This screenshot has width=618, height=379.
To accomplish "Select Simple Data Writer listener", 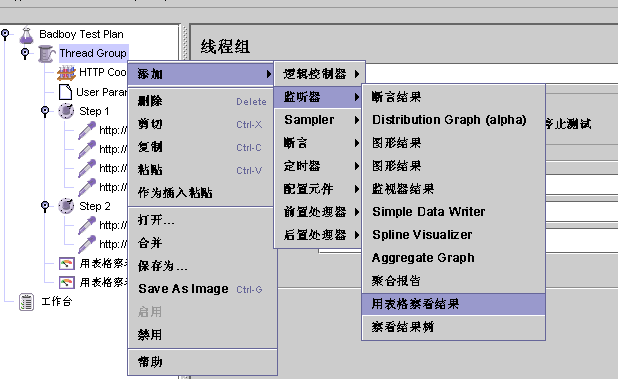I will pyautogui.click(x=453, y=212).
